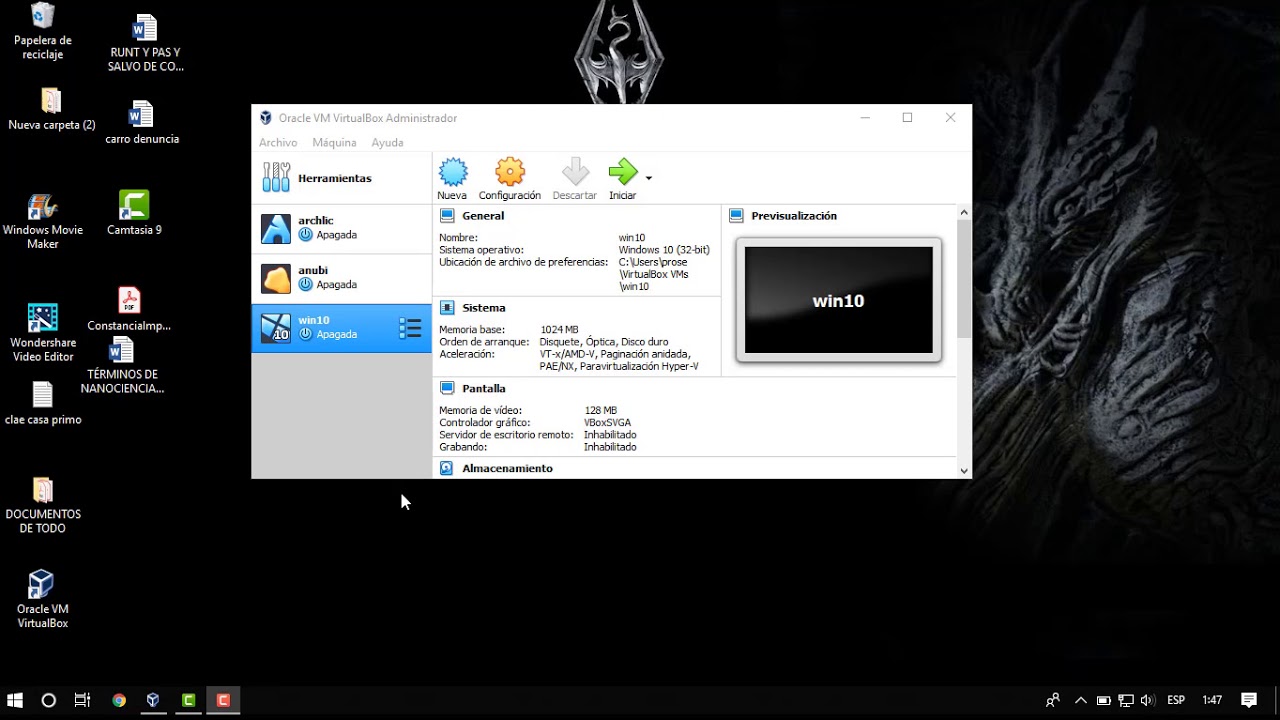Select ConstanciaImp PDF file
This screenshot has width=1280, height=720.
[129, 309]
